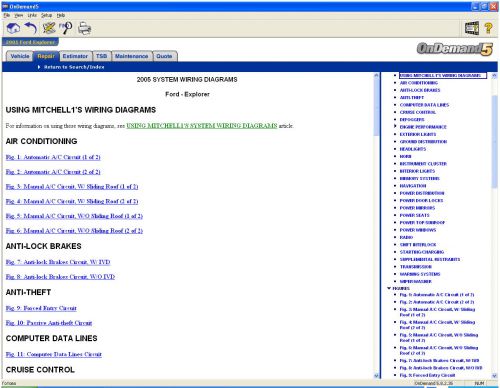Image resolution: width=500 pixels, height=388 pixels.
Task: Select Power Distribution in the index pane
Action: coord(422,193)
